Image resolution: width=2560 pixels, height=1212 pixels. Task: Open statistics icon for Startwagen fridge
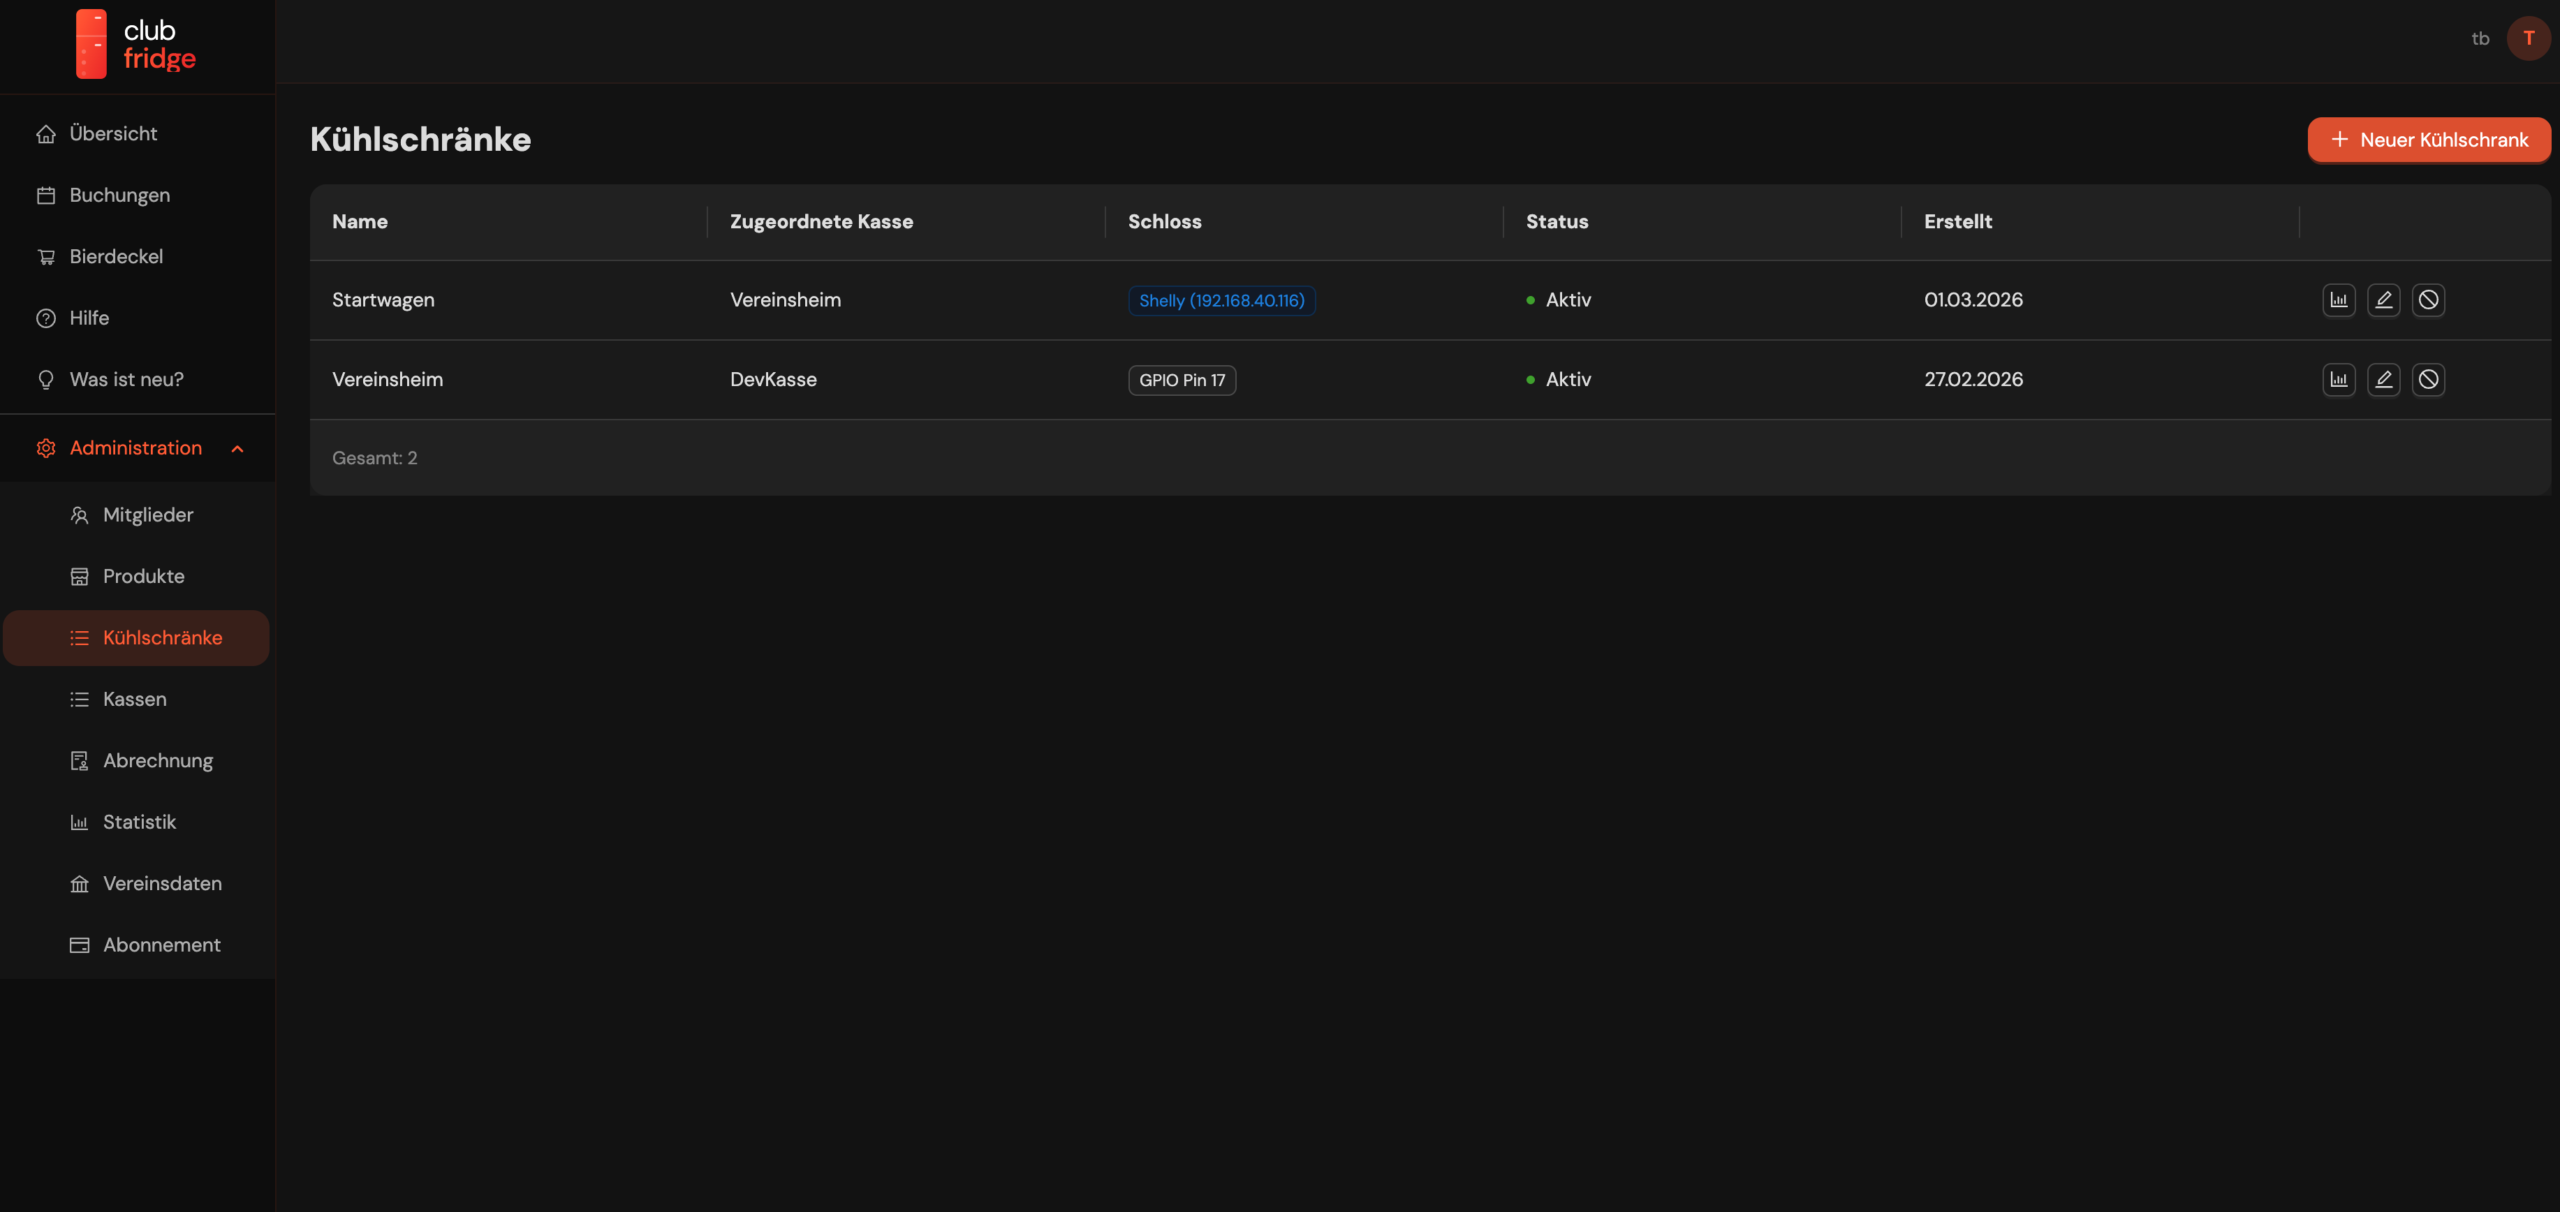point(2338,300)
